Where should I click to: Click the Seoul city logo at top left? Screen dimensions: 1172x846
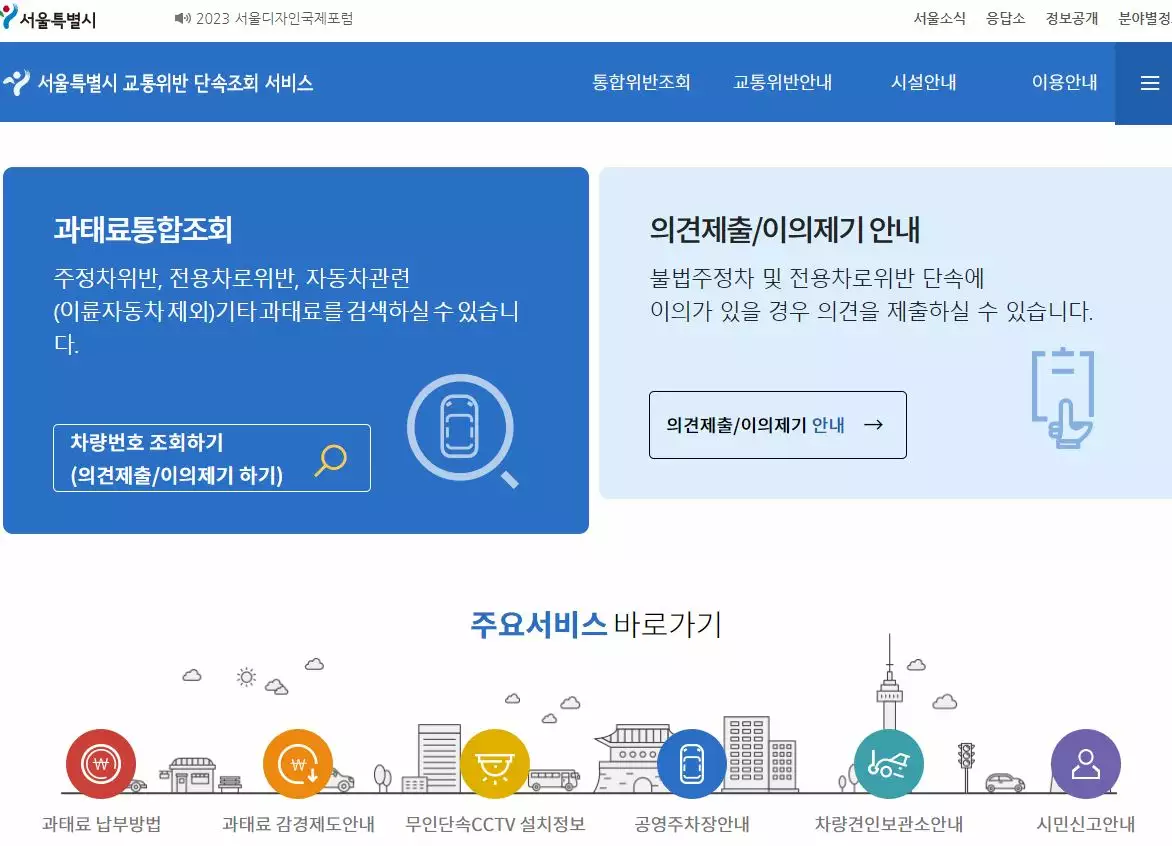pos(57,16)
